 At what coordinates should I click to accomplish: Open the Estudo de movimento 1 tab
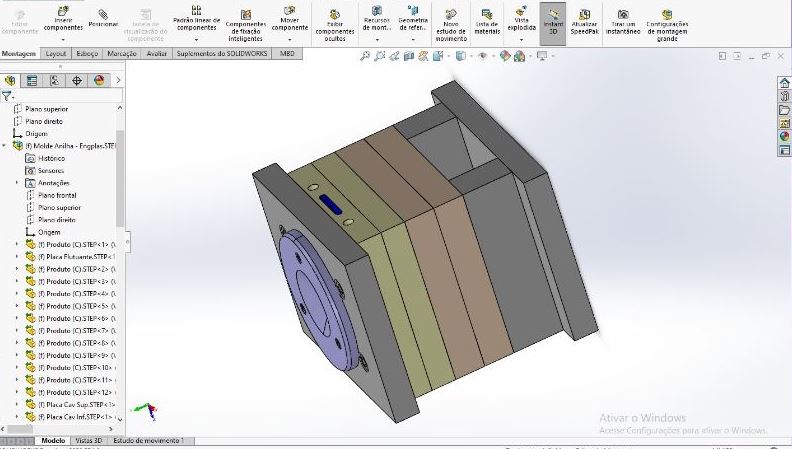click(x=148, y=440)
